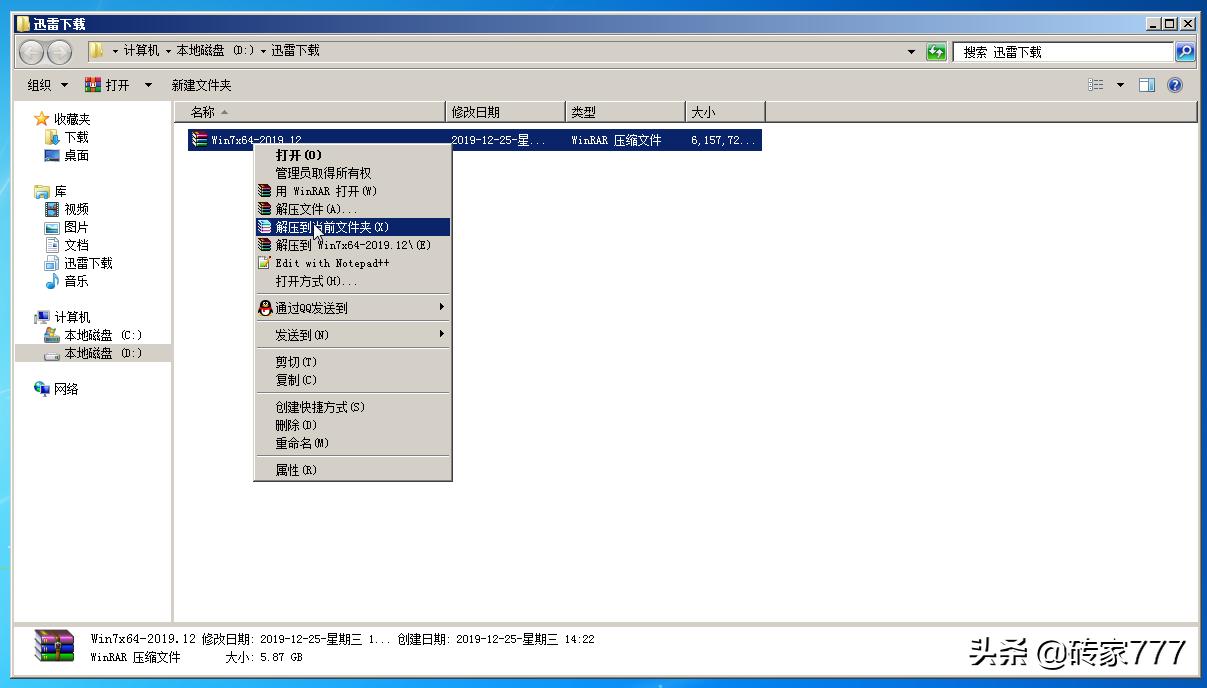This screenshot has height=688, width=1207.
Task: Sort by the 类型 column header
Action: point(626,112)
